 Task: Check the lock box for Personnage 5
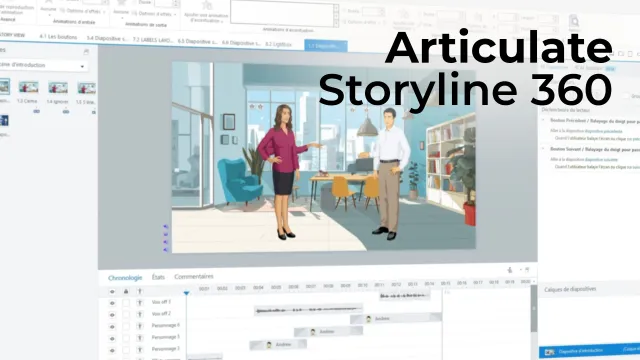point(126,338)
